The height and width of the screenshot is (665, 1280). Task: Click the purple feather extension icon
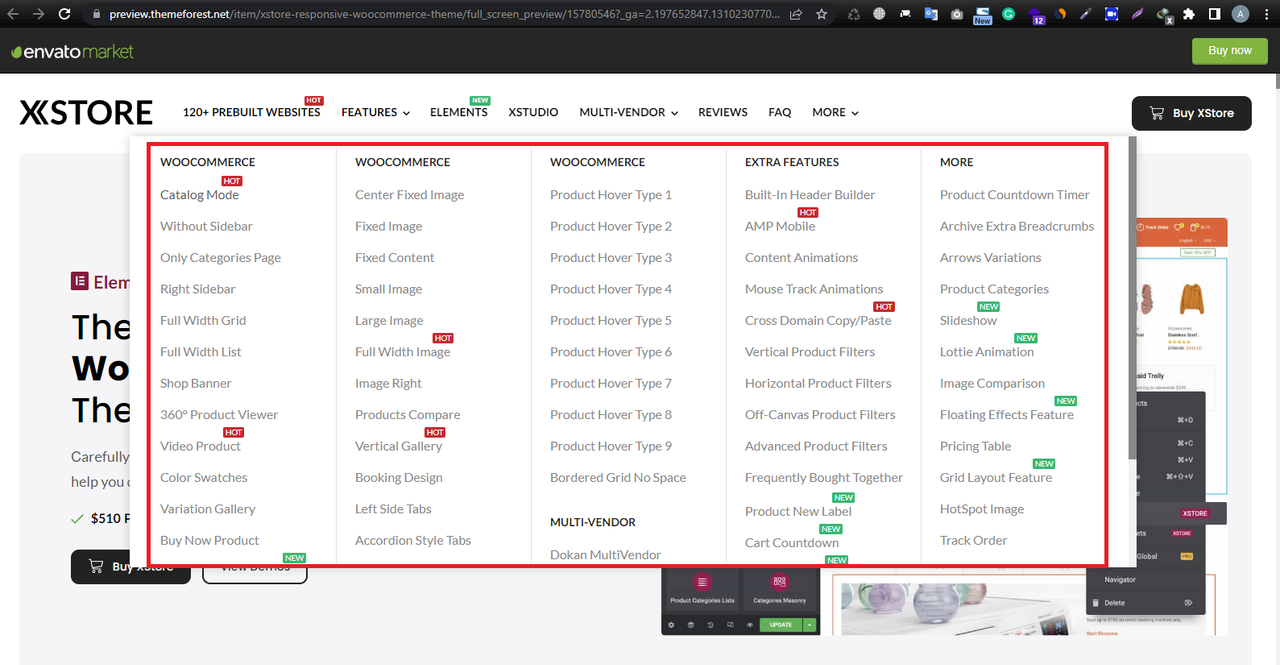[x=1138, y=15]
